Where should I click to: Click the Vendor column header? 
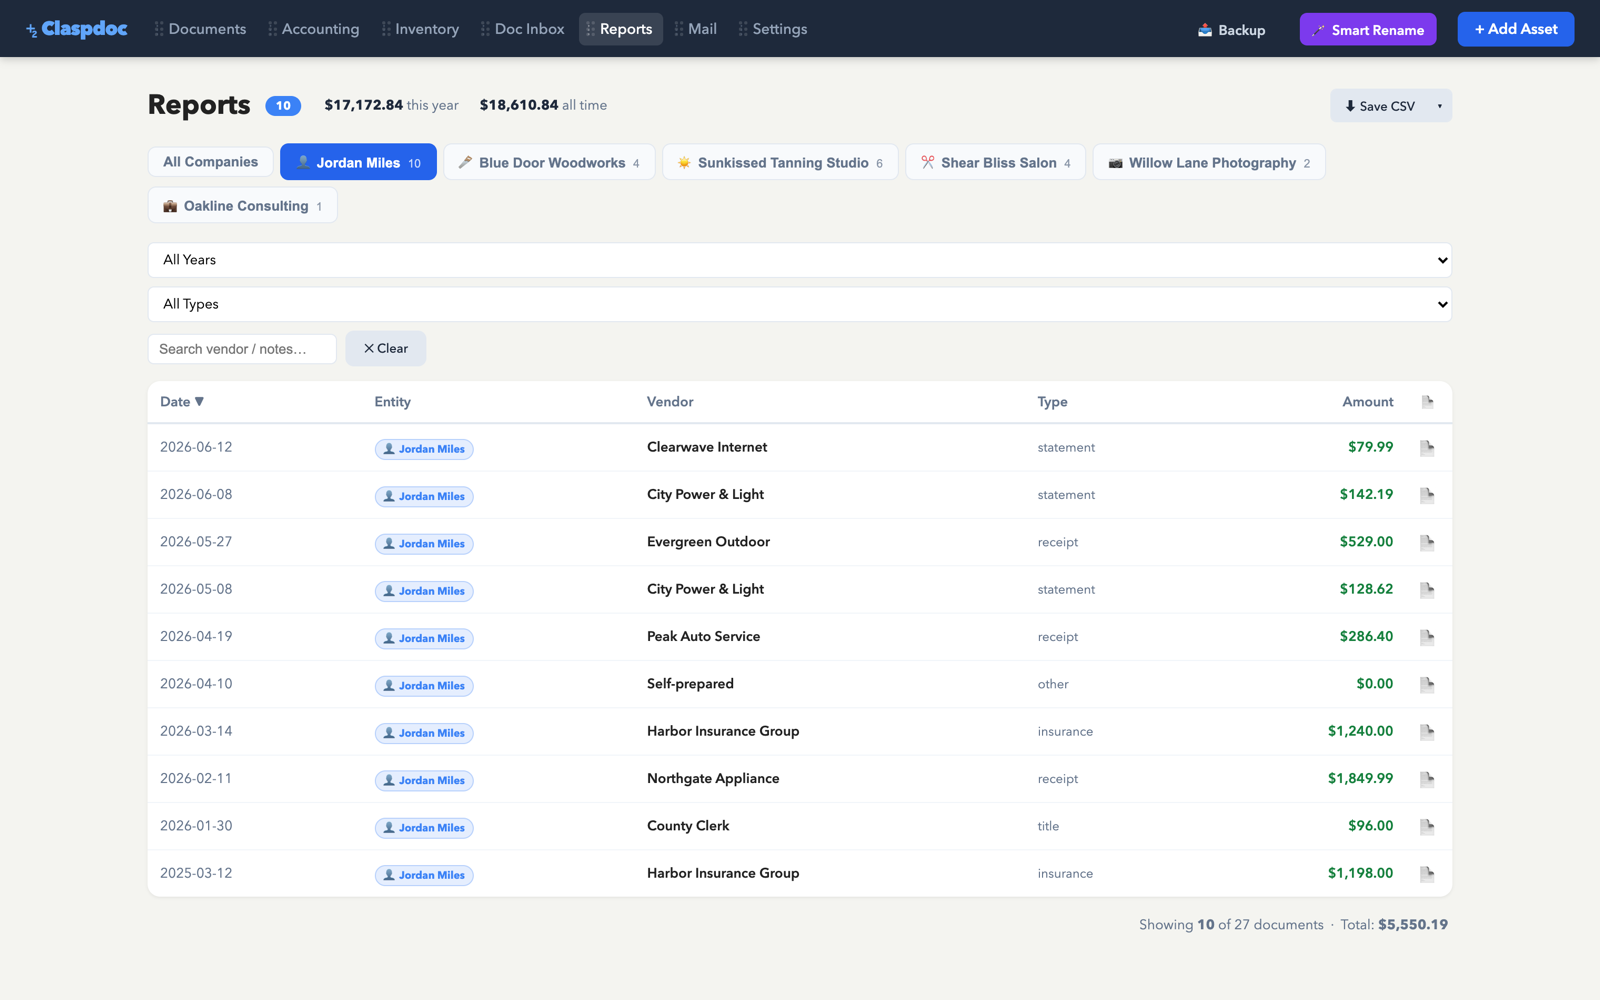pos(670,402)
